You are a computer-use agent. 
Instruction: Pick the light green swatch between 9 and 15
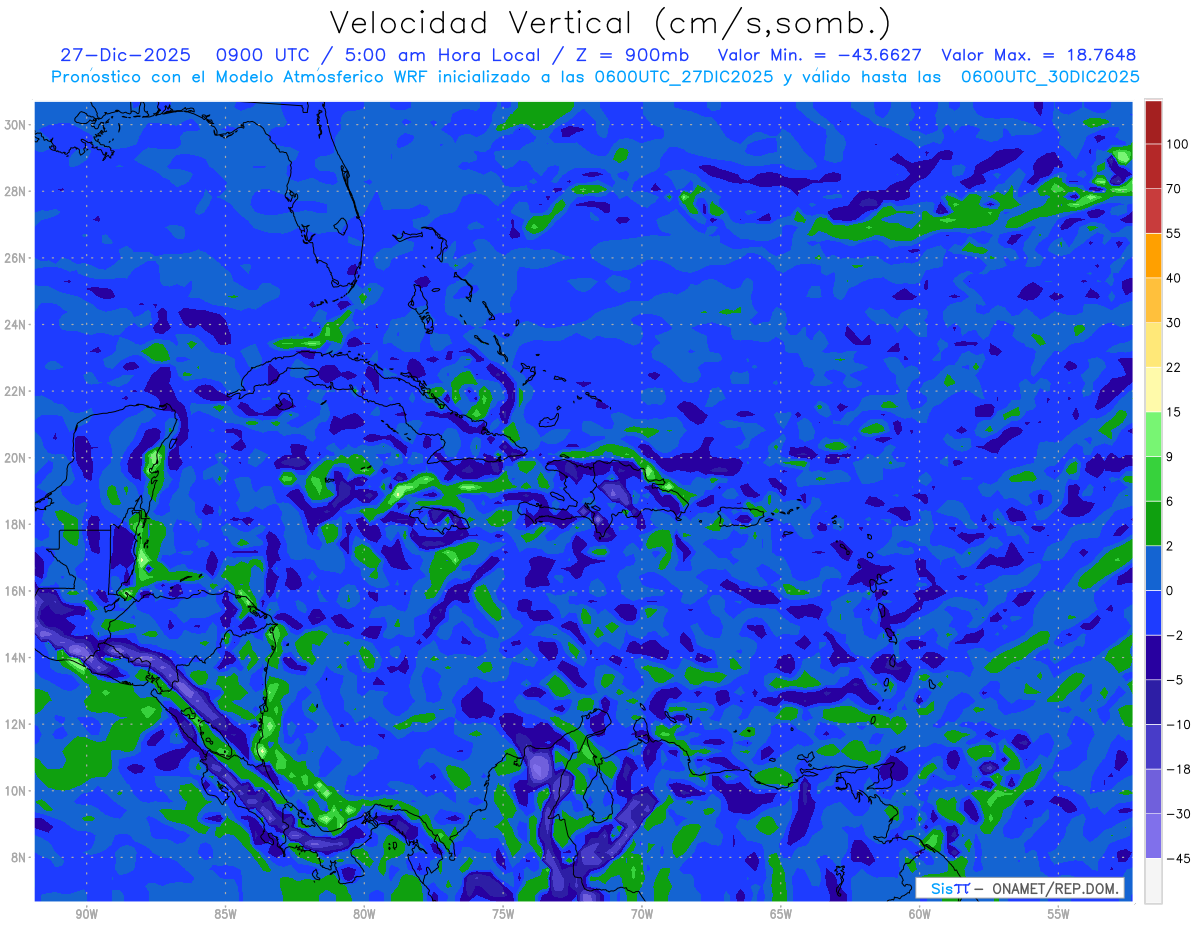tap(1153, 434)
